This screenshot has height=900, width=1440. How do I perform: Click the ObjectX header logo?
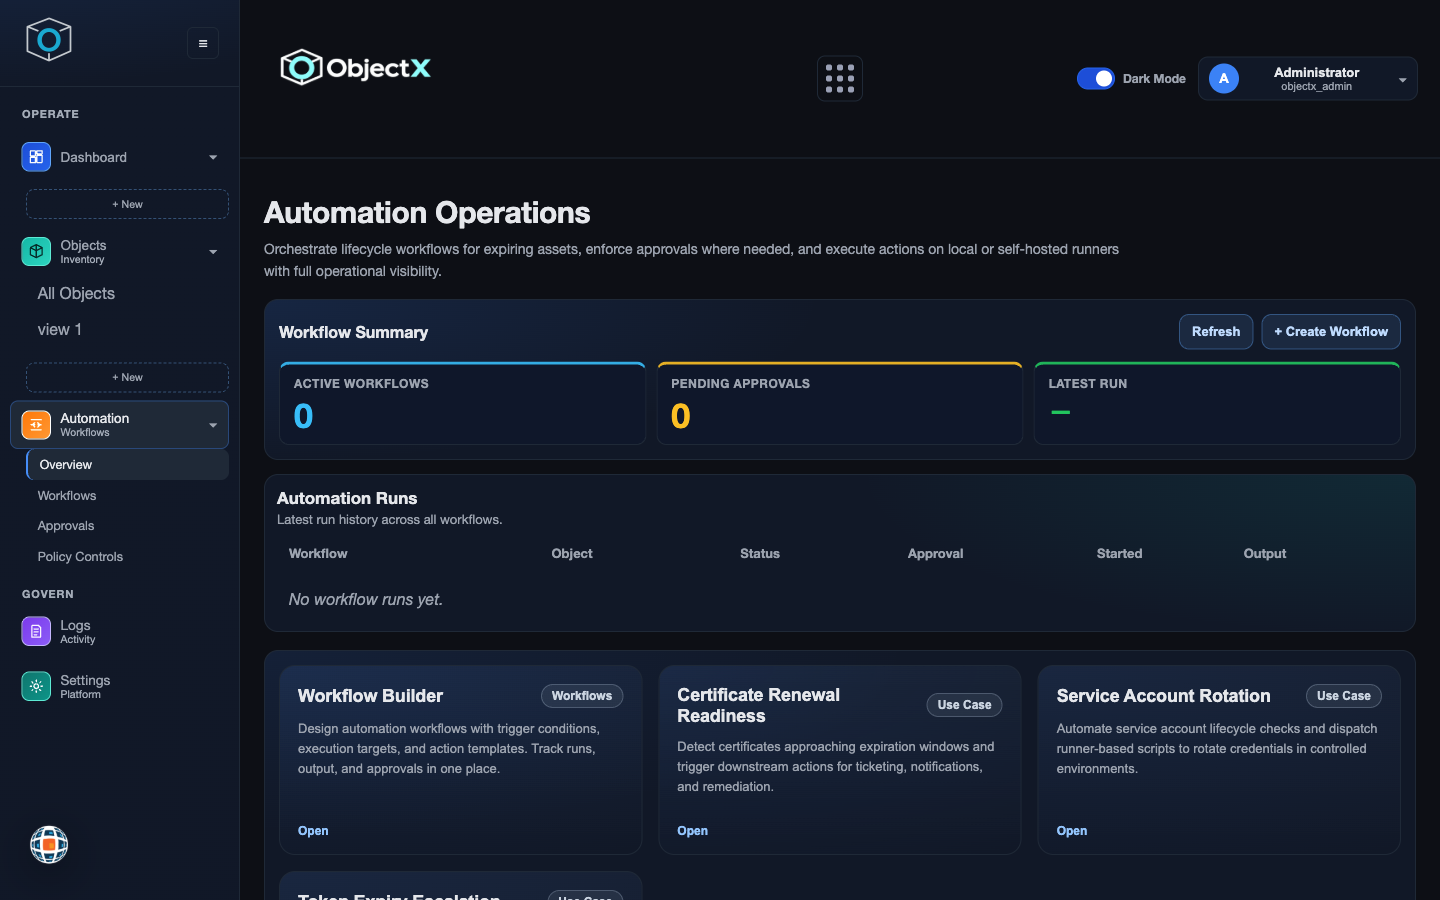tap(355, 68)
